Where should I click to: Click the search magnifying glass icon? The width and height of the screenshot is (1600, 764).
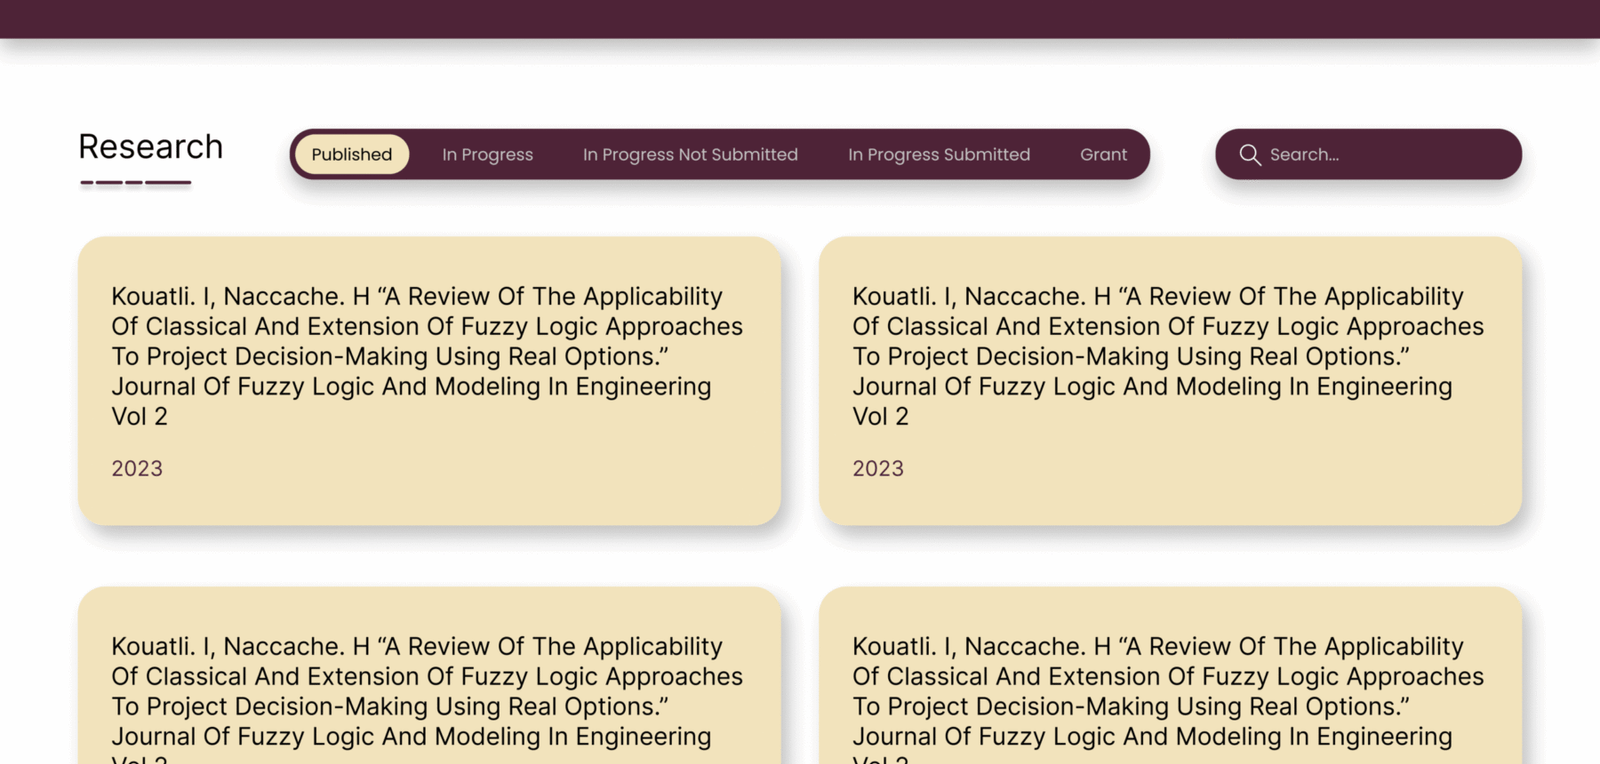tap(1250, 155)
